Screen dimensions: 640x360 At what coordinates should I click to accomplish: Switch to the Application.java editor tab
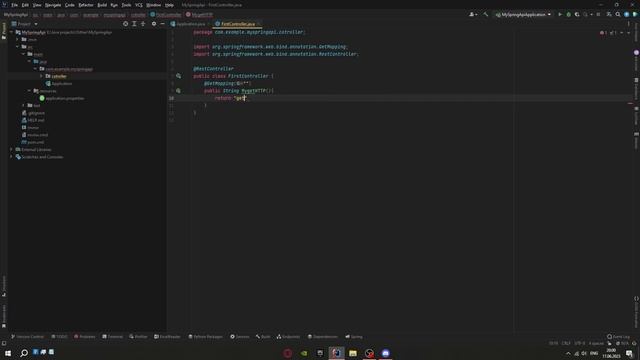click(x=188, y=24)
